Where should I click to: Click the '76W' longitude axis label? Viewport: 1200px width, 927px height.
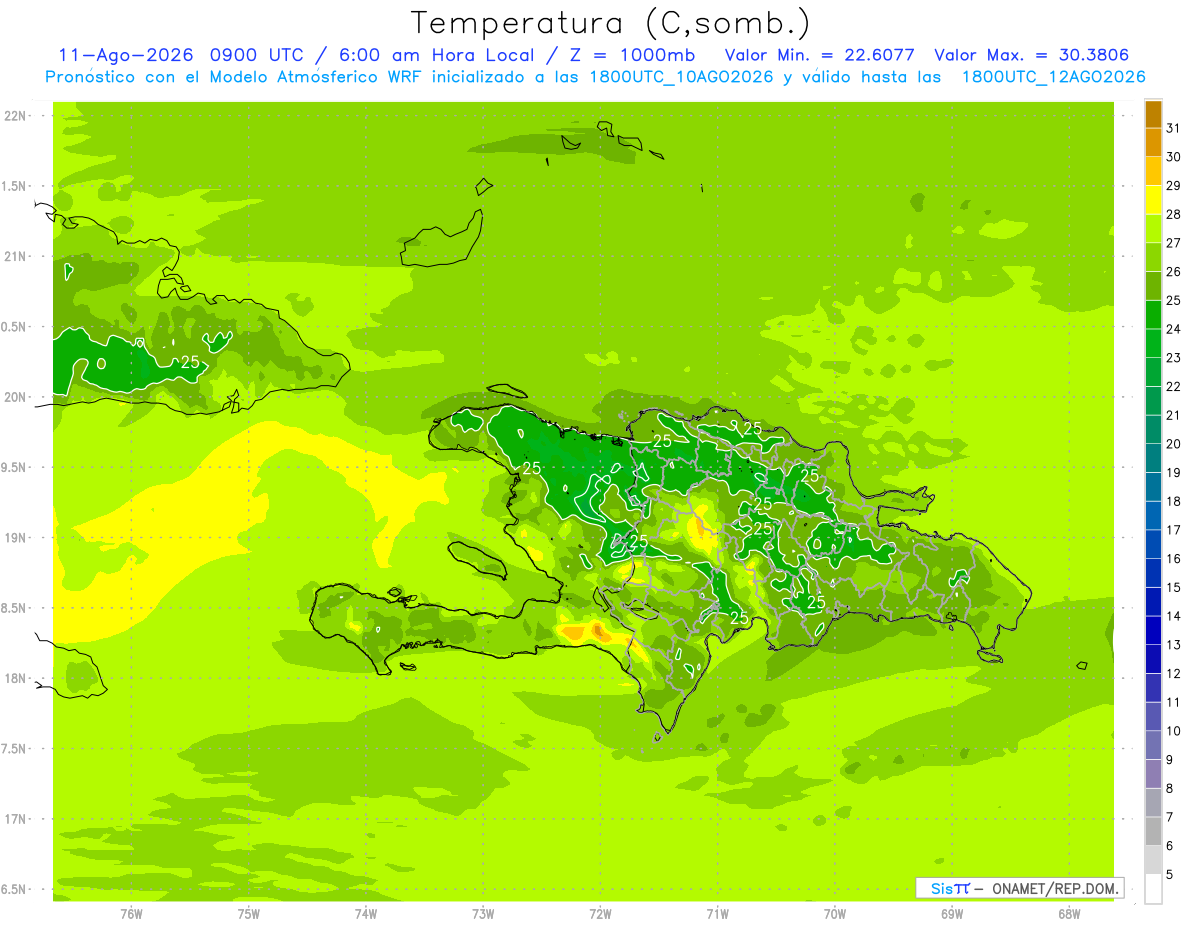(131, 913)
